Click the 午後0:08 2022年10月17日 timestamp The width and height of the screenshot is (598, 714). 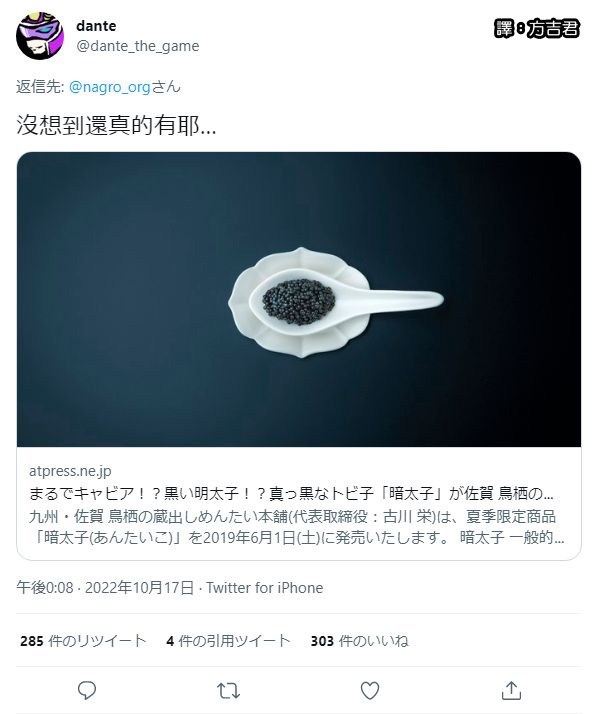pos(105,587)
